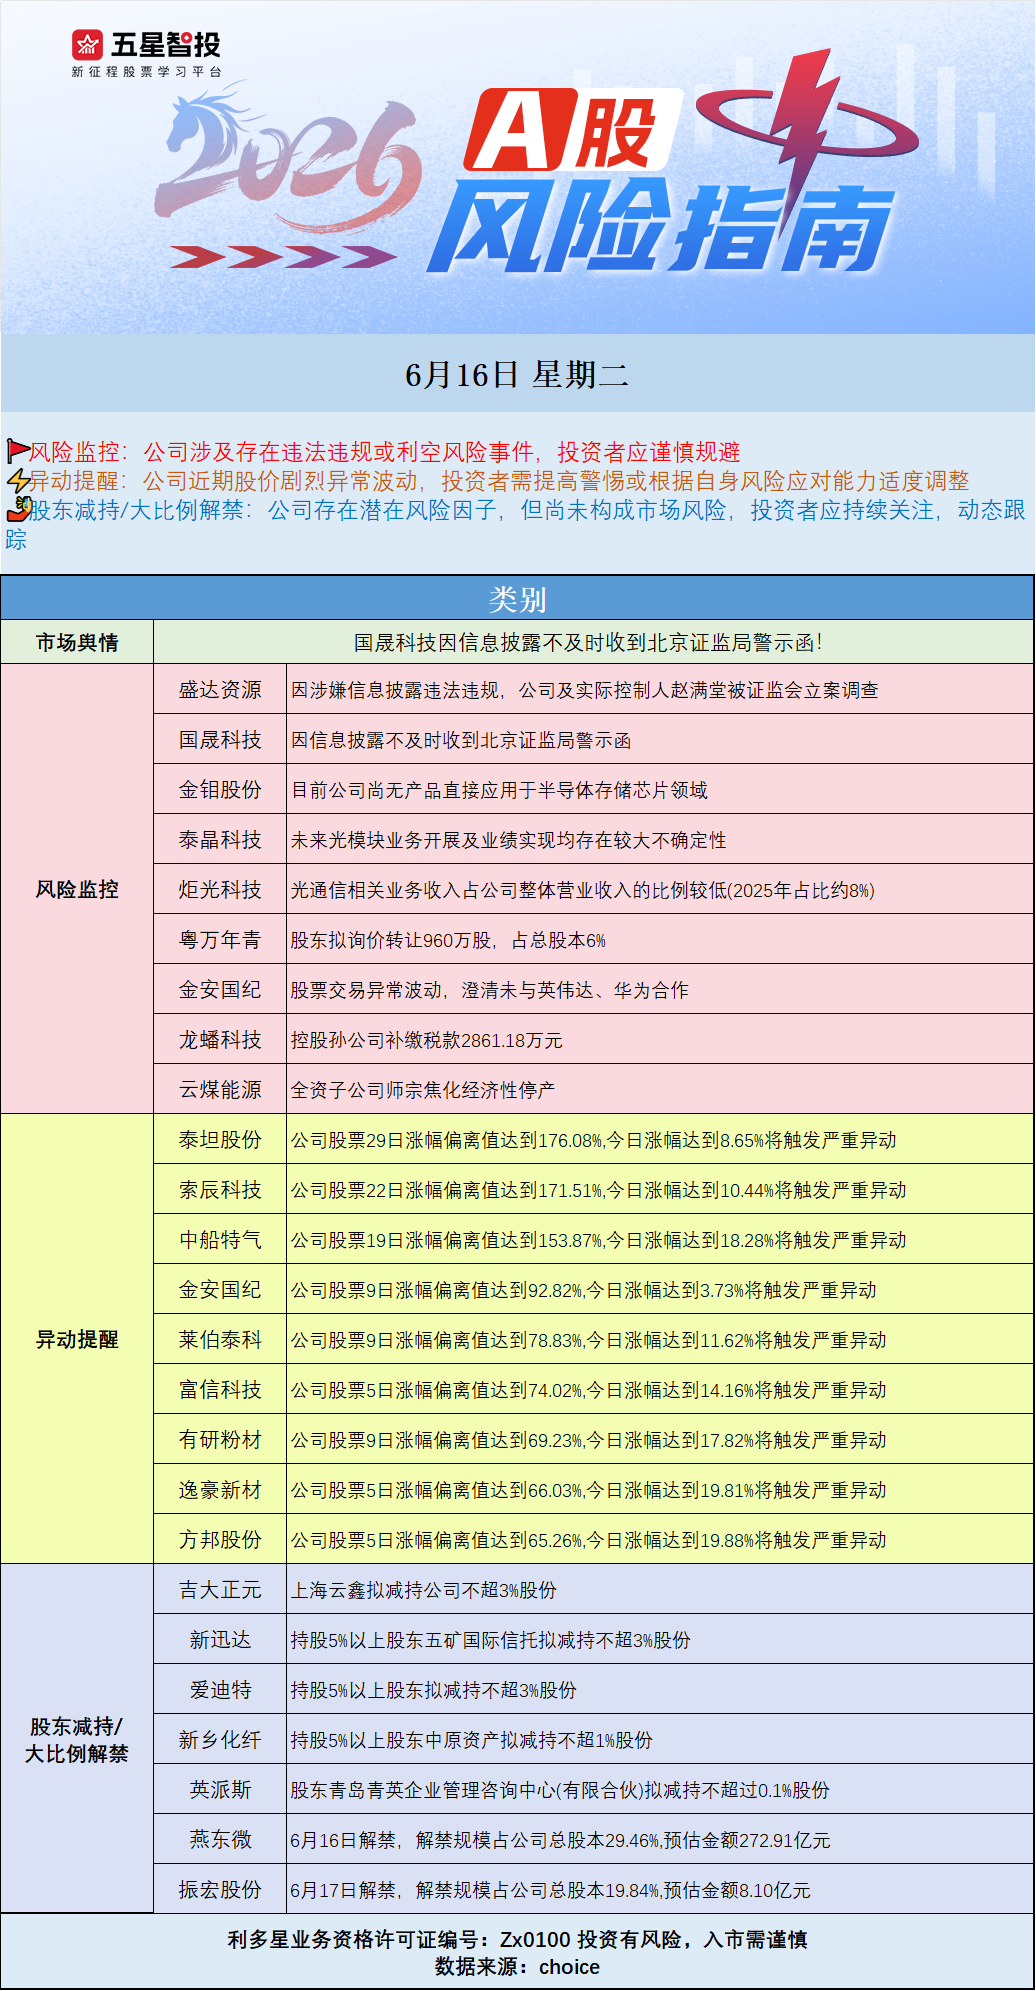The height and width of the screenshot is (1991, 1036).
Task: Click description 预估金额272.91亿元
Action: click(747, 1840)
